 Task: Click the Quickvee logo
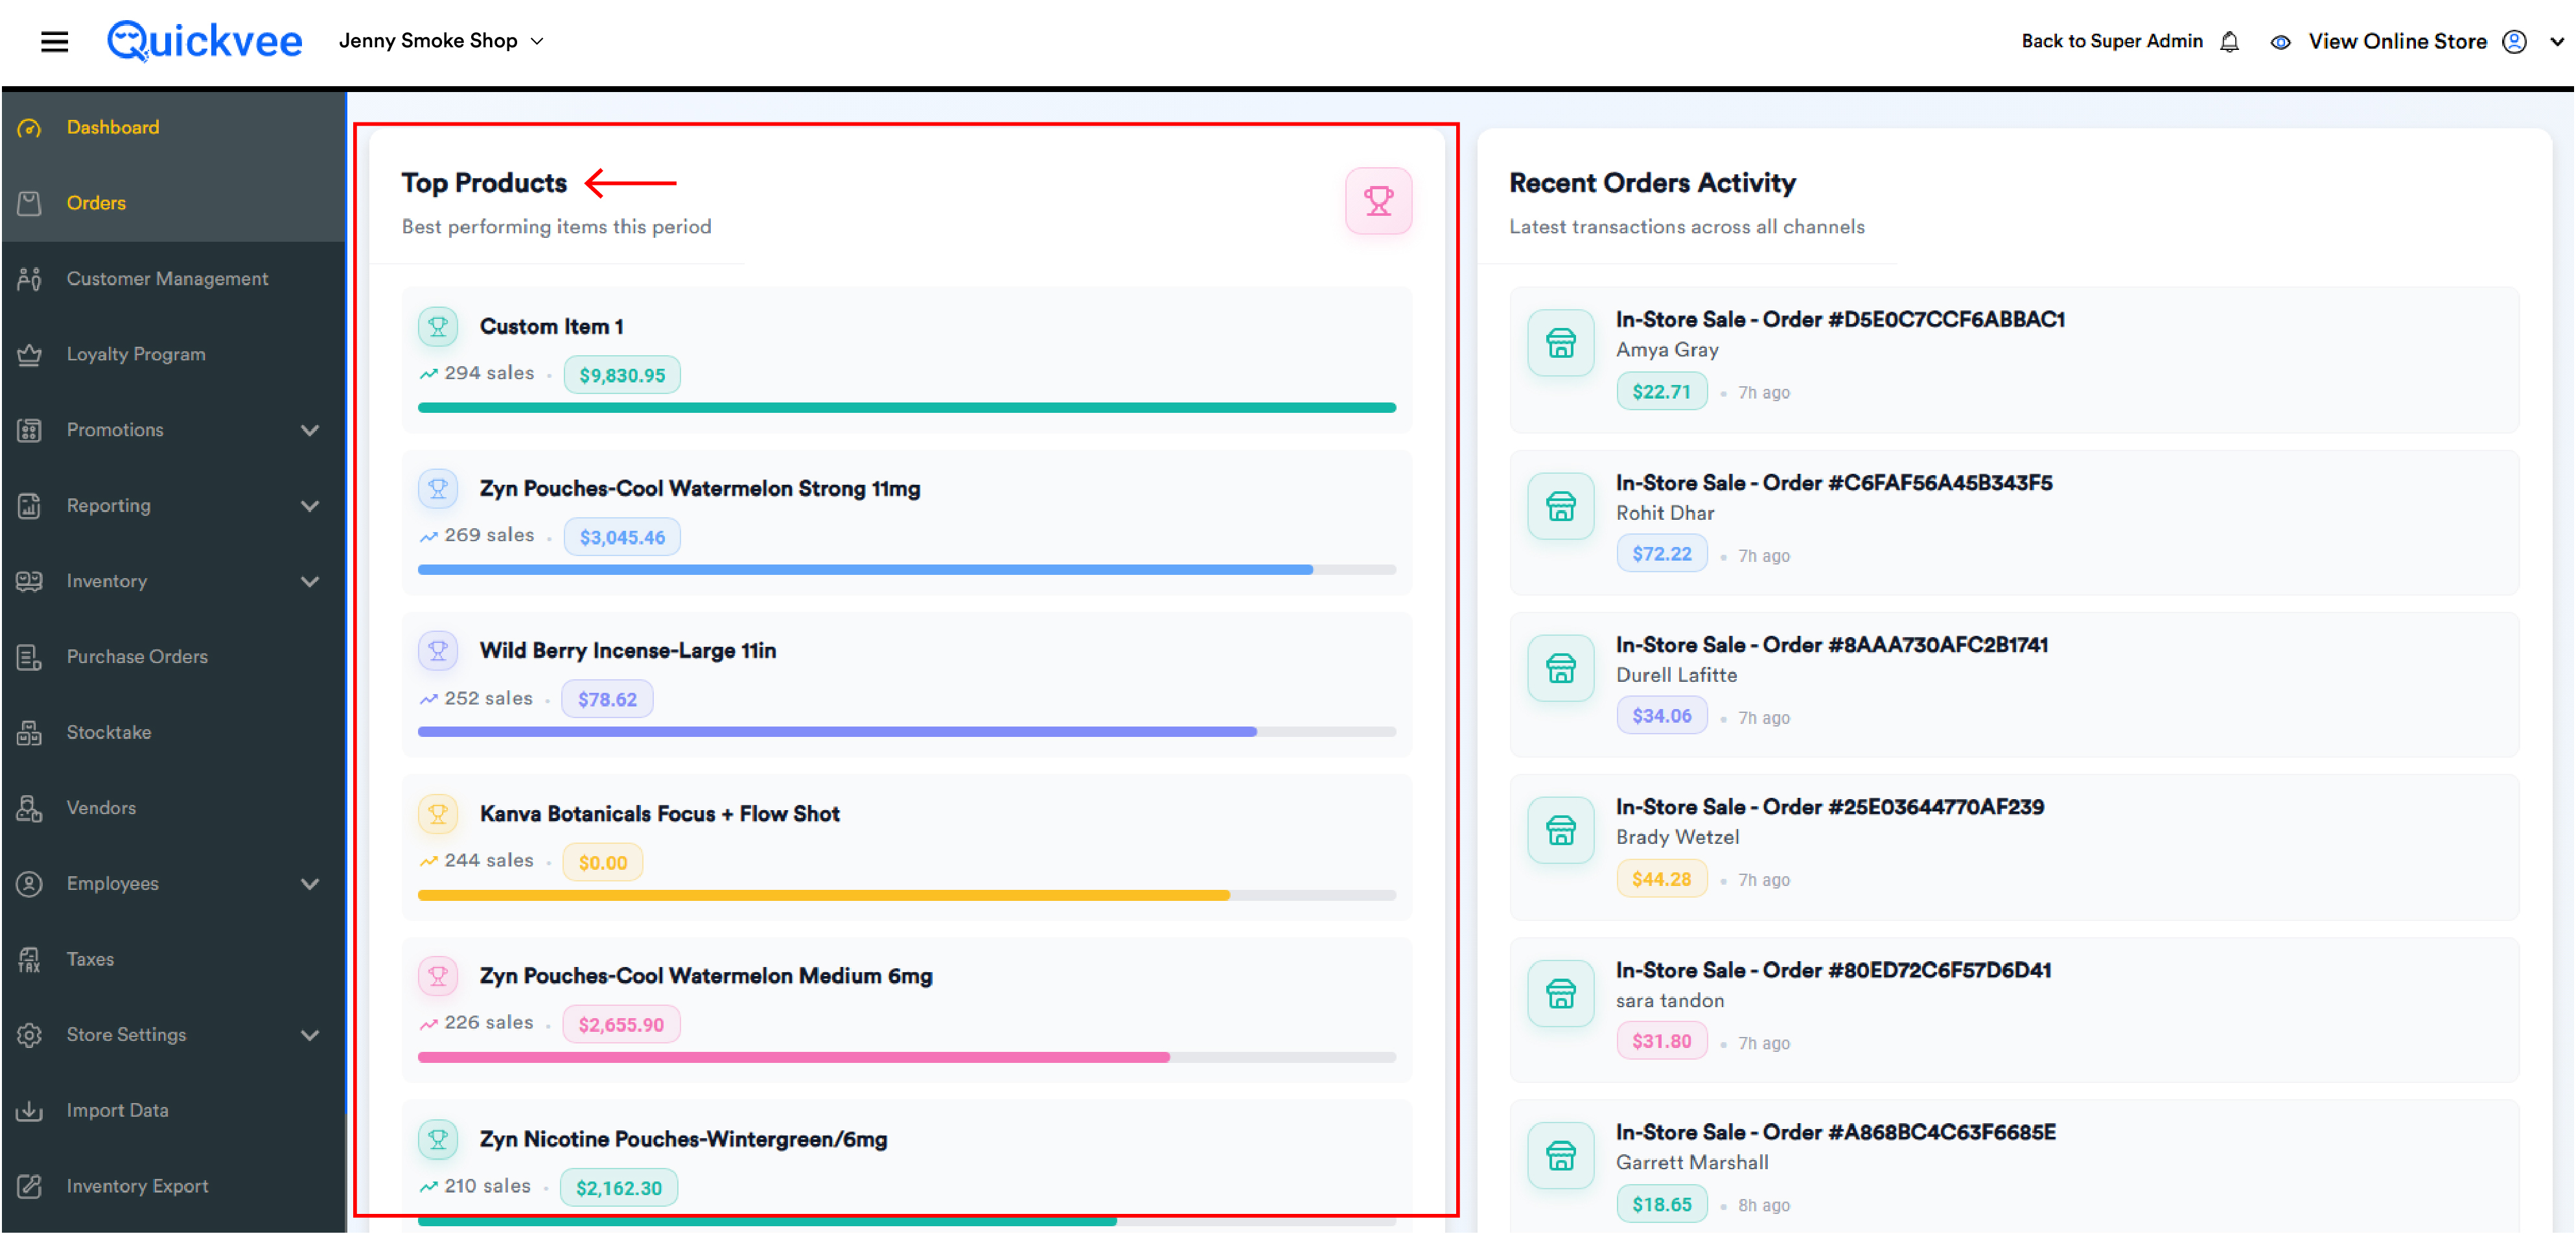click(204, 41)
